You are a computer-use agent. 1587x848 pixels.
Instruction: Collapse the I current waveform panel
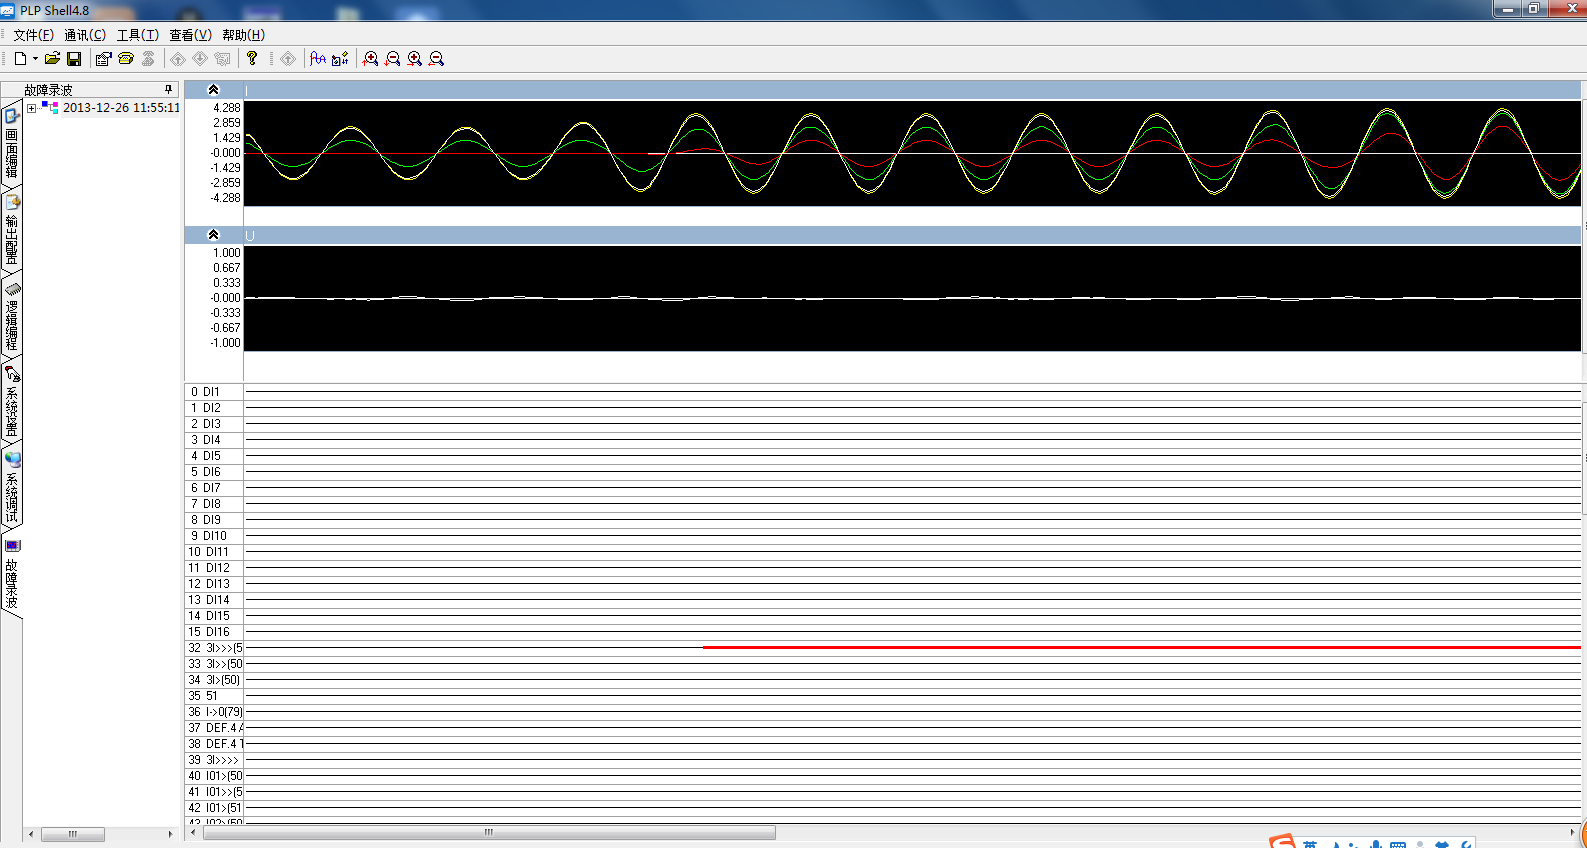click(x=213, y=90)
